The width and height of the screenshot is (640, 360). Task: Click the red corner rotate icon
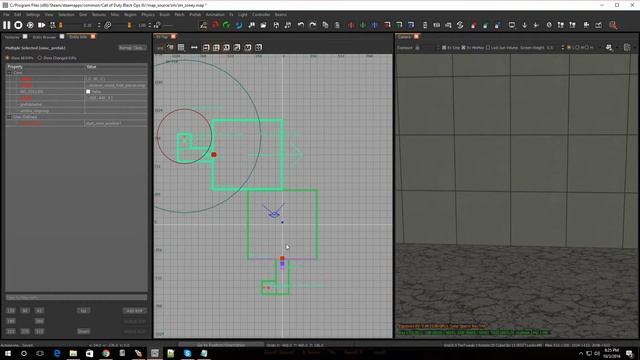pyautogui.click(x=387, y=25)
